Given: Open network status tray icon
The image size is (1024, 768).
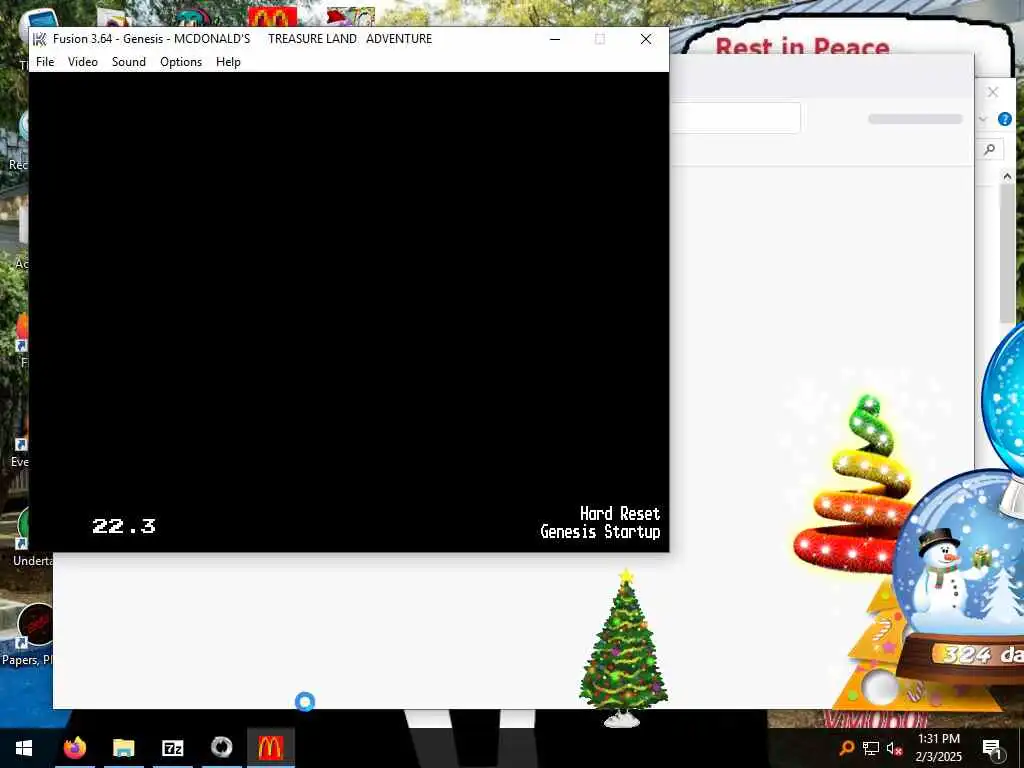Looking at the screenshot, I should coord(871,748).
